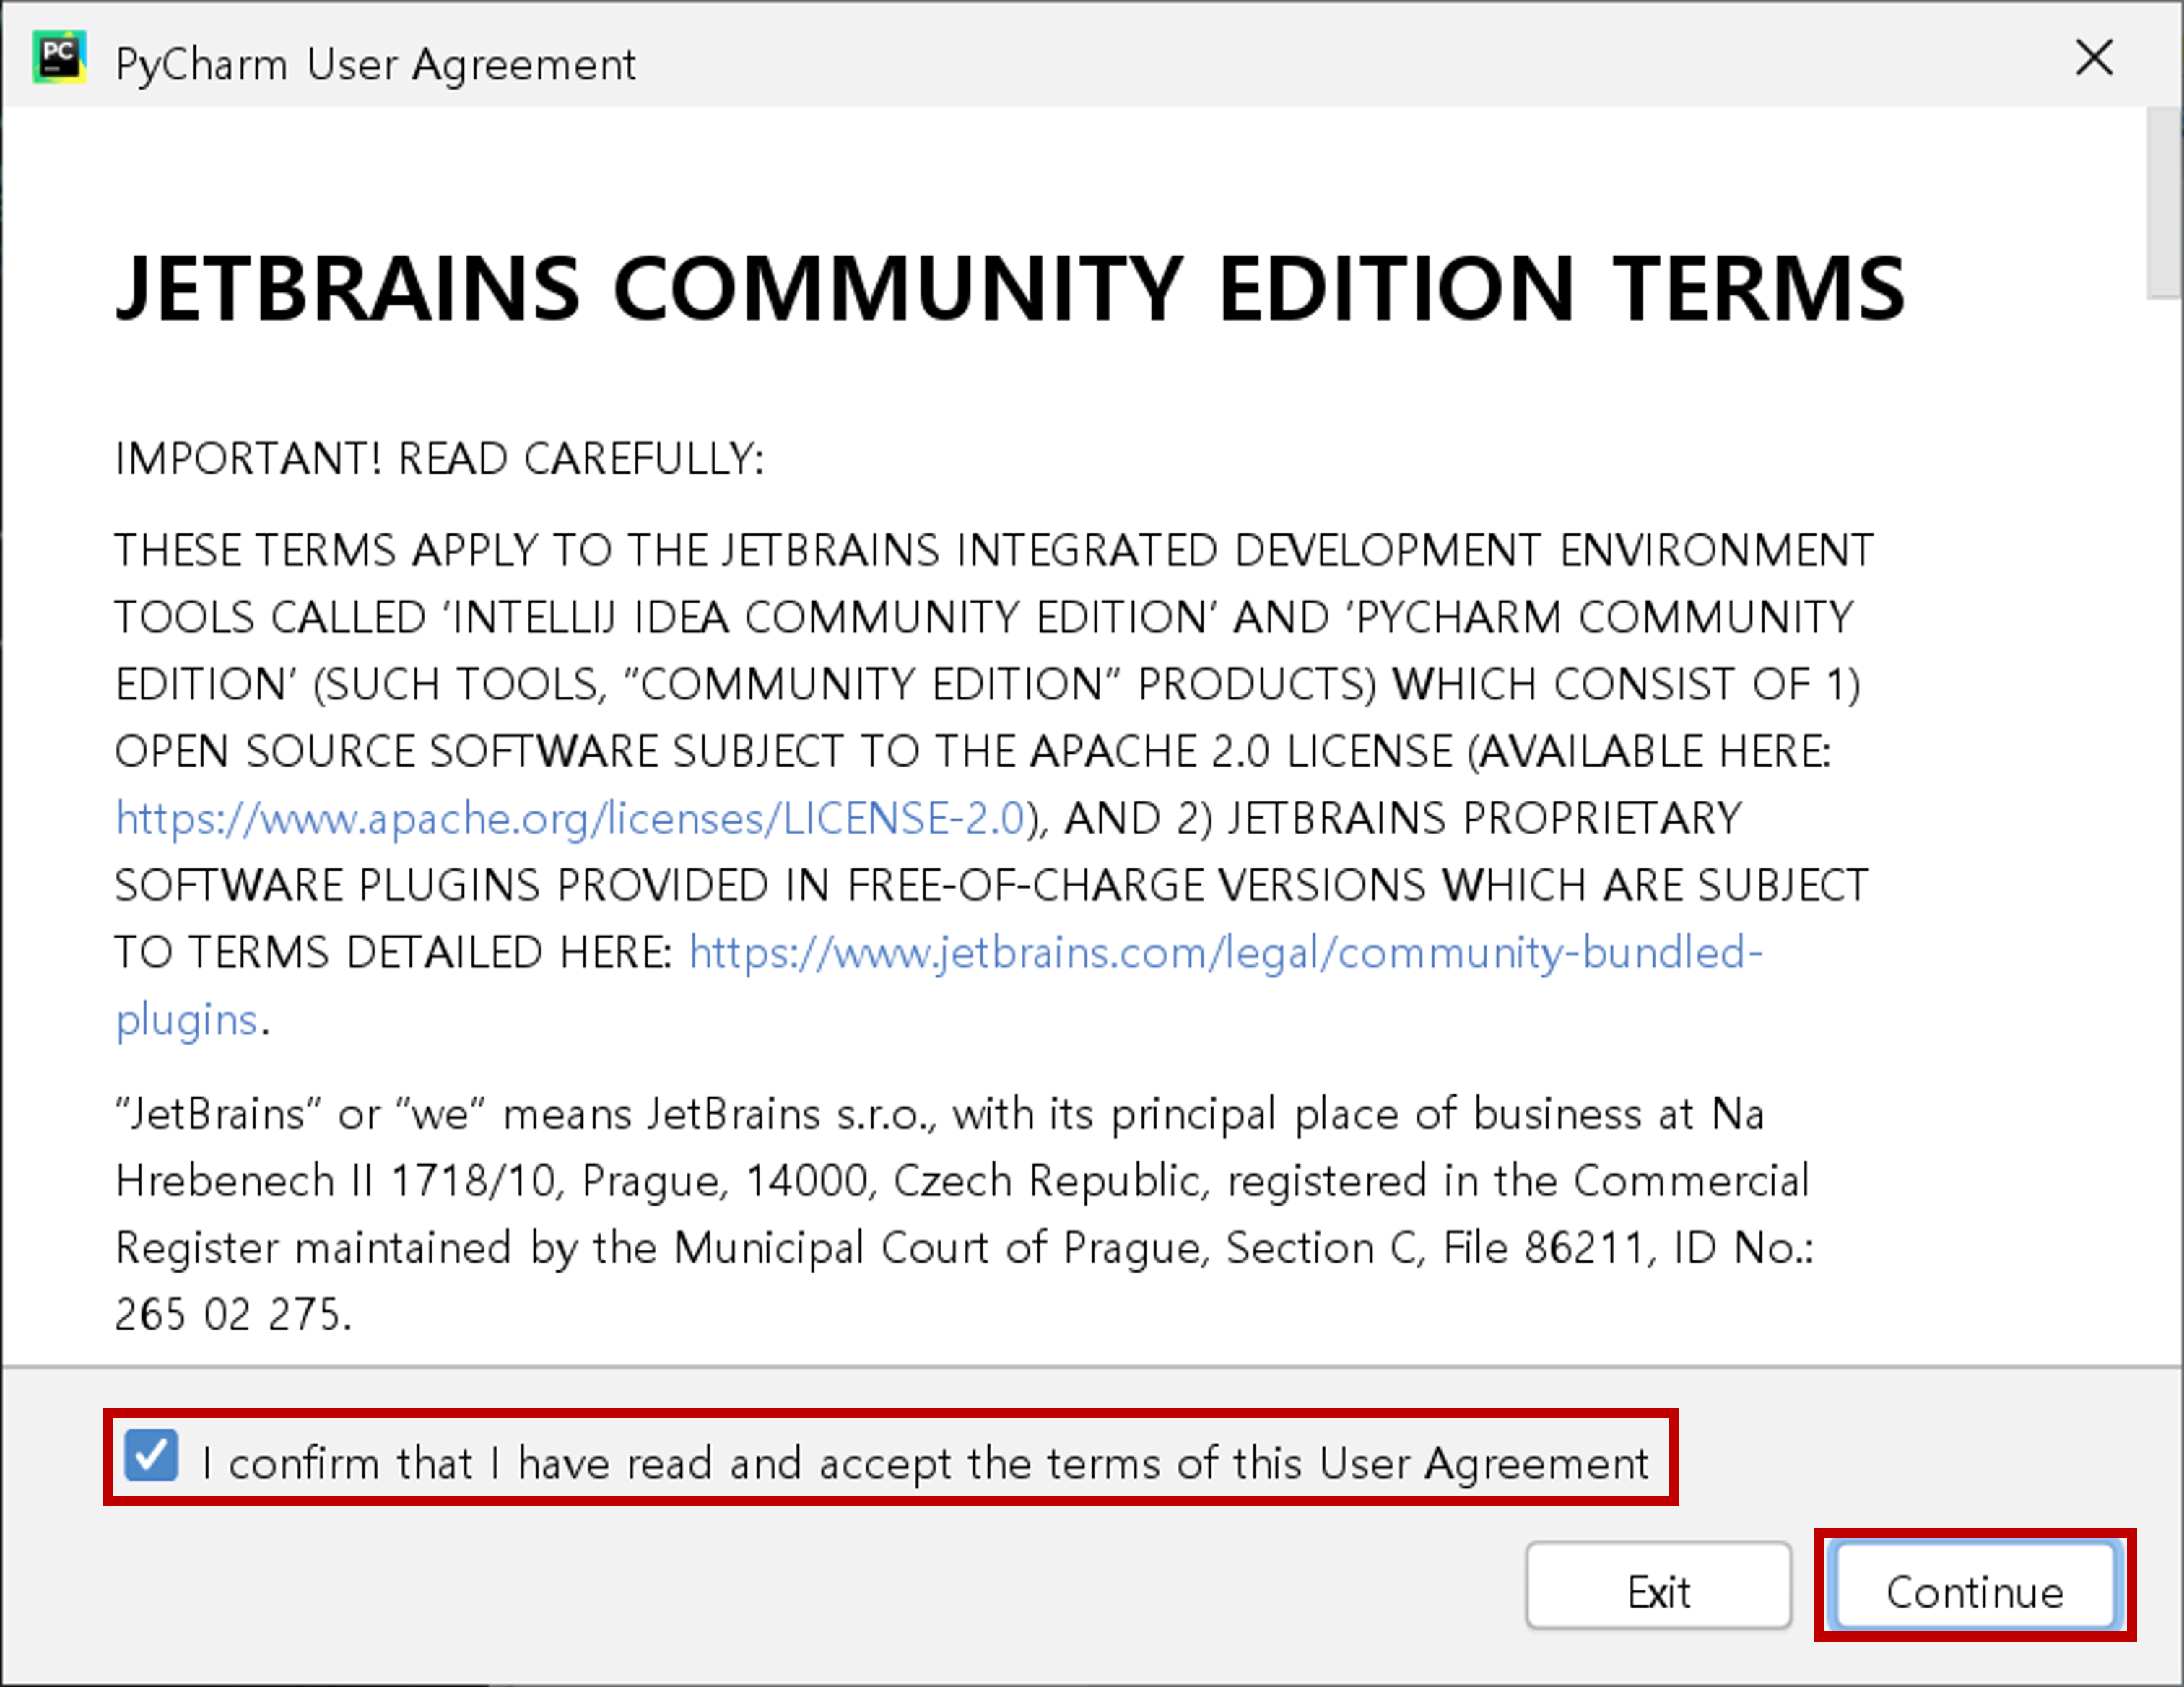Uncheck the user agreement confirmation checkbox

tap(151, 1455)
